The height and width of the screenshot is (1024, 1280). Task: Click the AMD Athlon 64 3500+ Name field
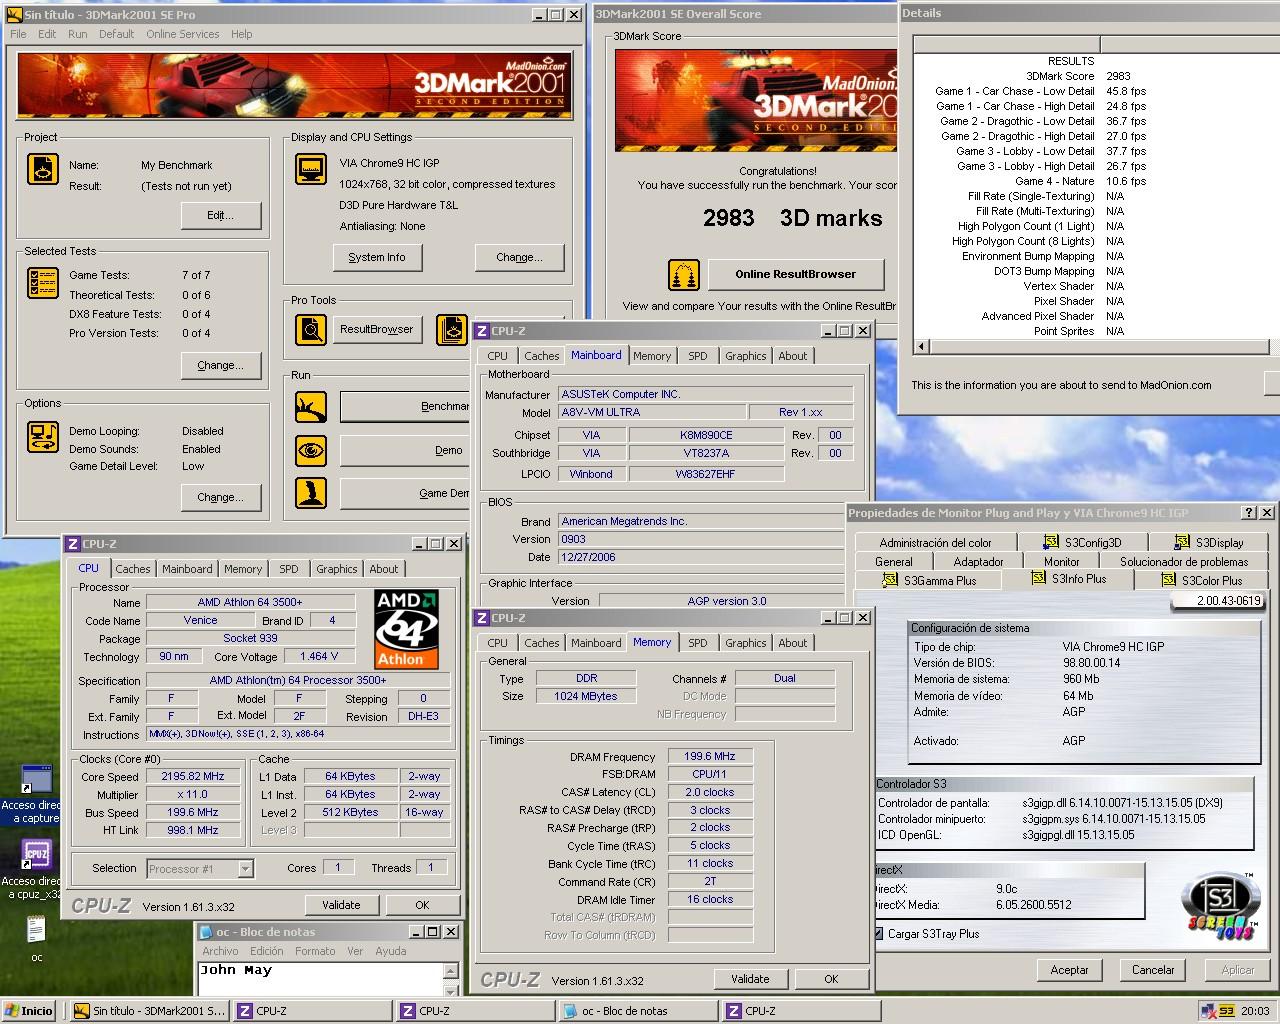pyautogui.click(x=250, y=602)
